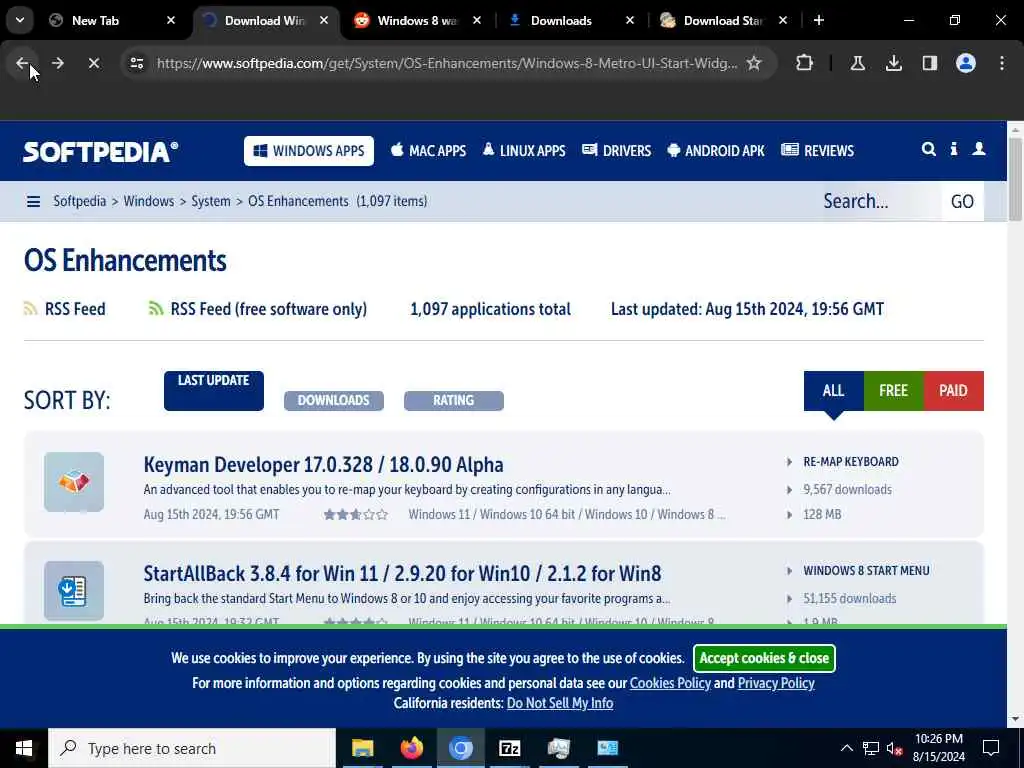Open Drivers section
Screen dimensions: 1024x768
tap(616, 151)
